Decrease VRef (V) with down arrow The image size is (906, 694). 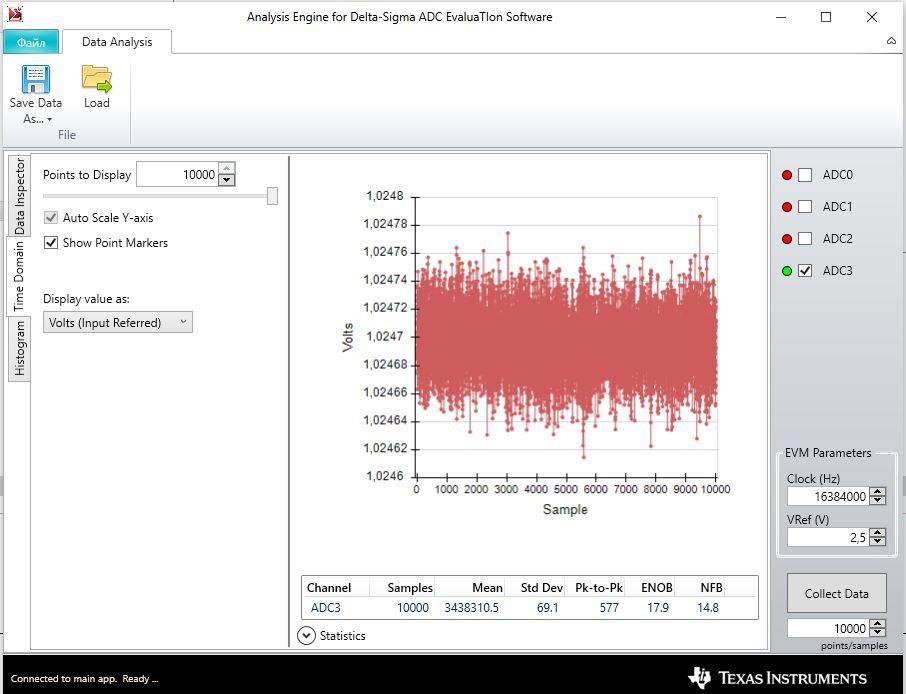[878, 542]
